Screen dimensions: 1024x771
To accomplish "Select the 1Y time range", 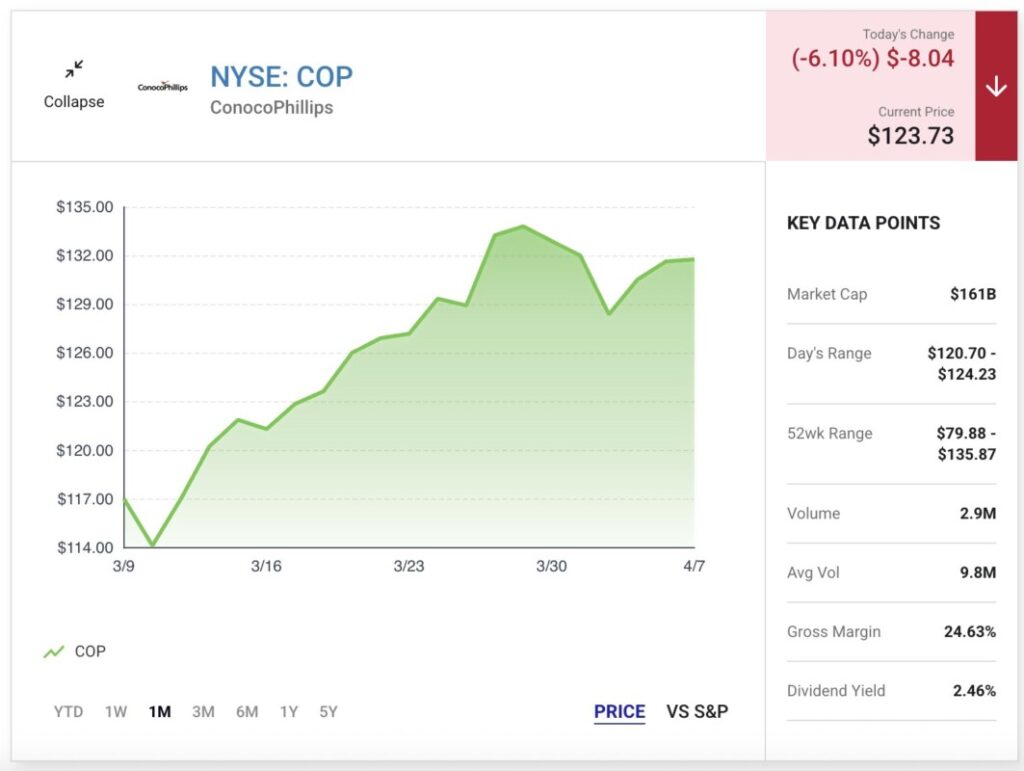I will pyautogui.click(x=289, y=712).
